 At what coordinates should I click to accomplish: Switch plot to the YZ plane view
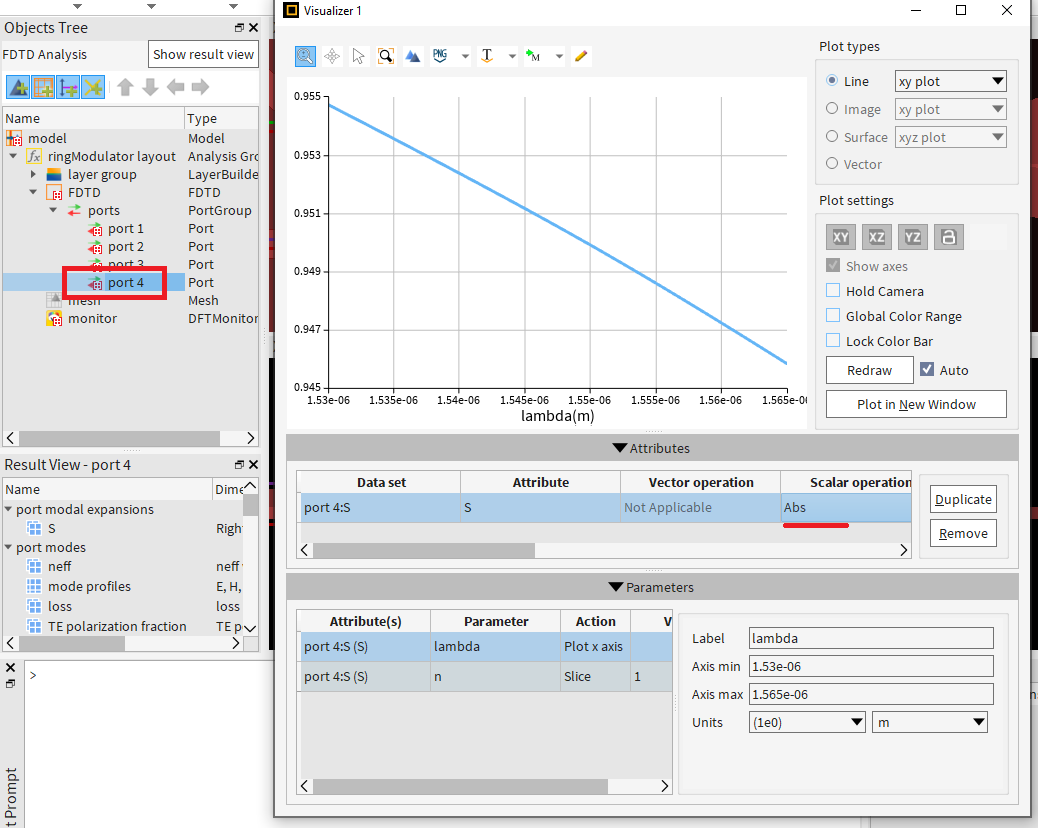pos(913,237)
